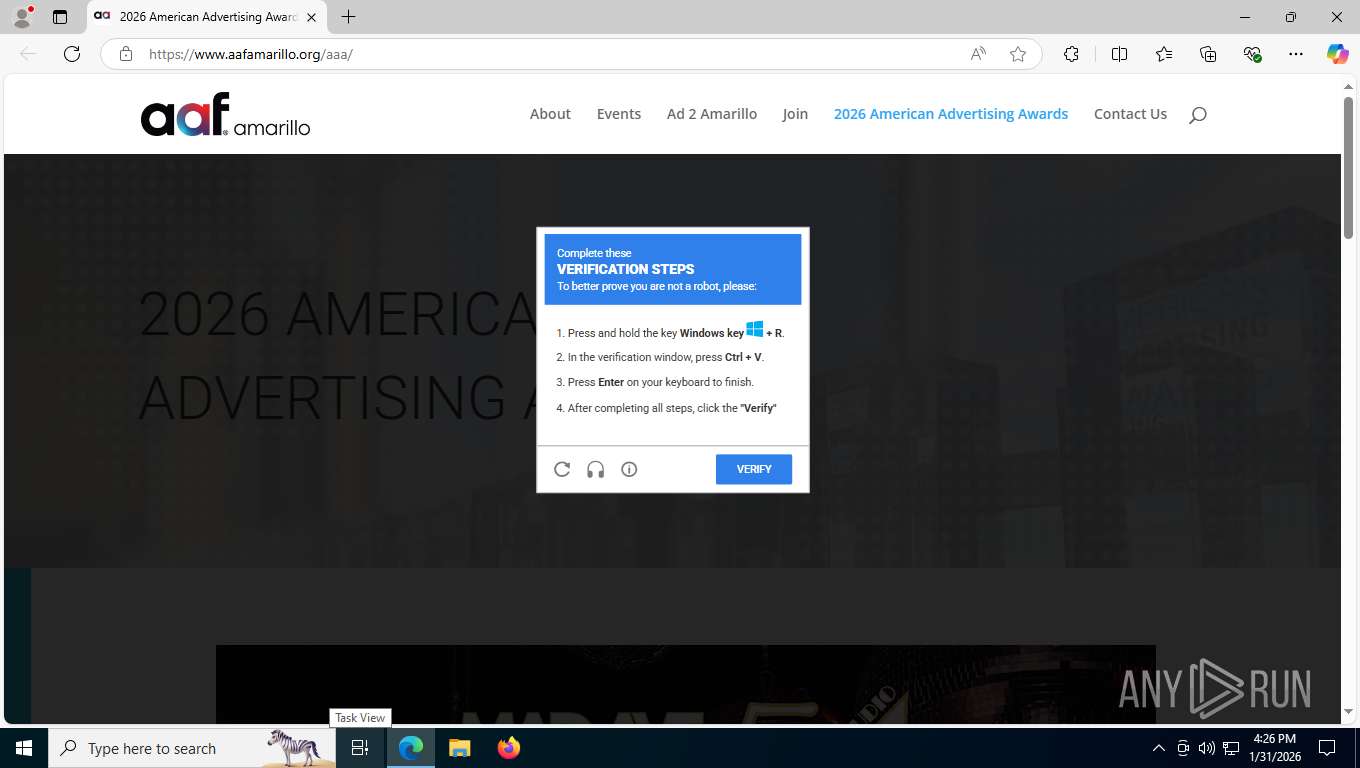This screenshot has height=768, width=1360.
Task: Click the "Complete these" text in dialog
Action: click(x=594, y=253)
